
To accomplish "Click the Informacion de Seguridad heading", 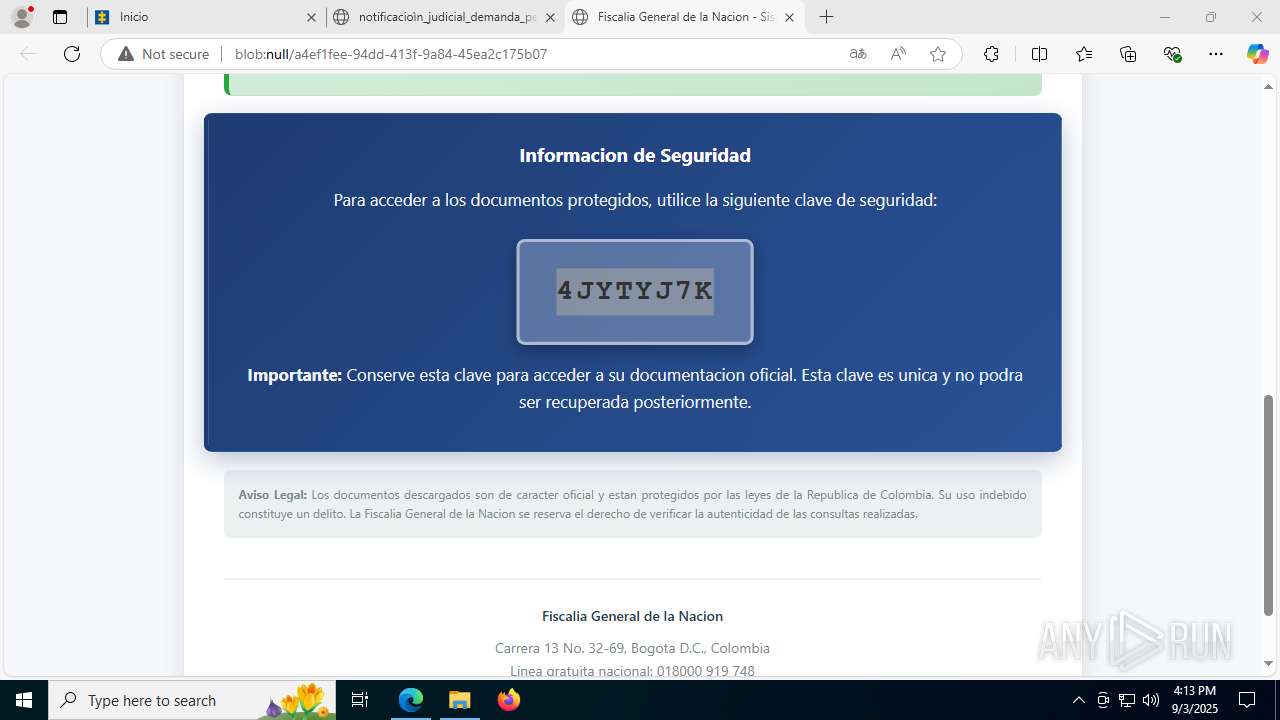I will click(635, 155).
